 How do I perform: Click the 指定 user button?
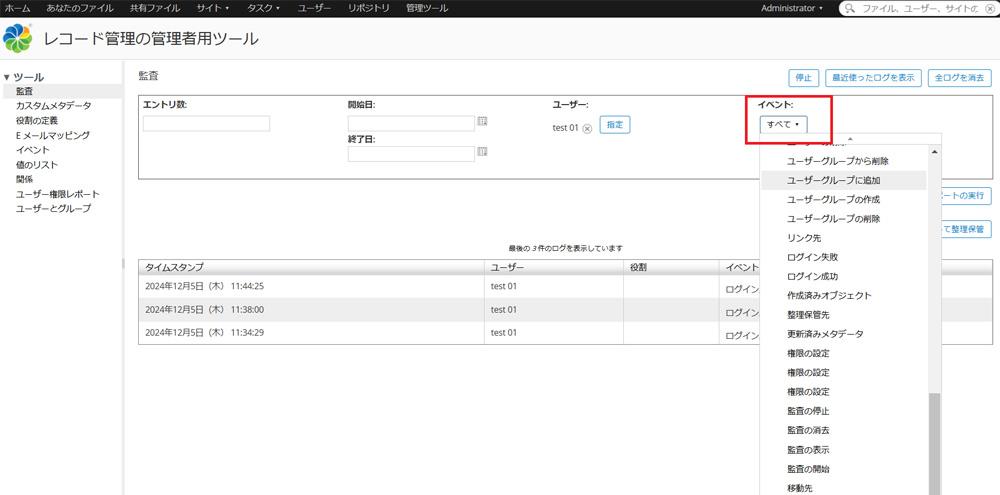(615, 125)
